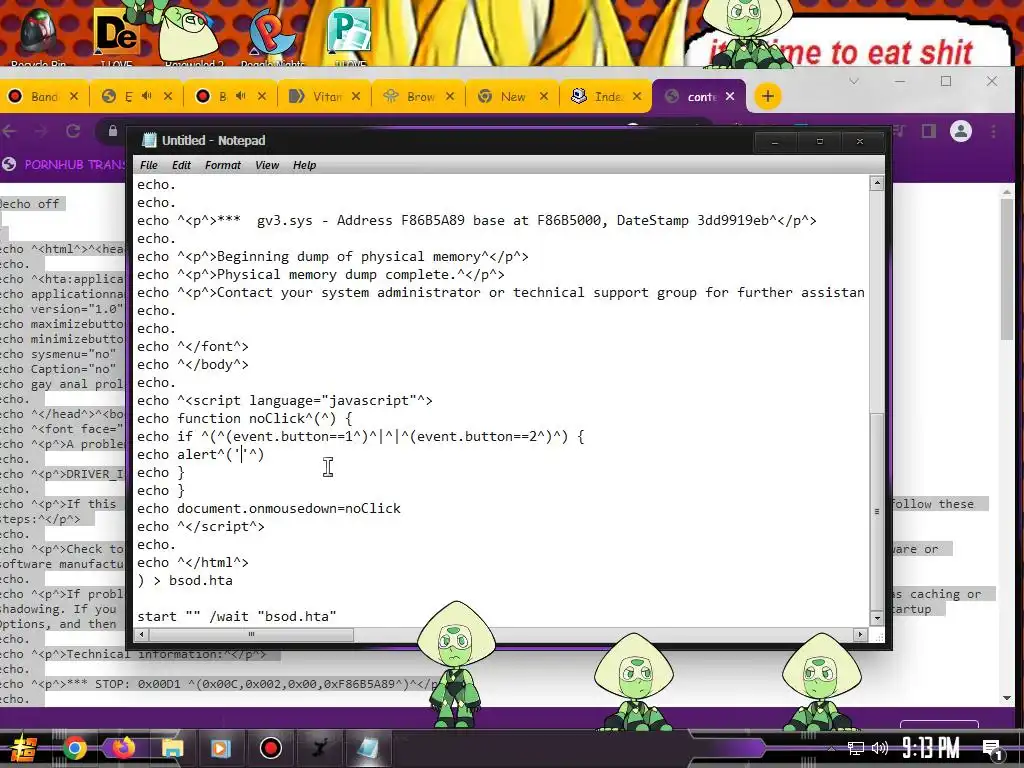The image size is (1024, 768).
Task: Click 'Physical memory dump complete' line in Notepad
Action: 321,274
